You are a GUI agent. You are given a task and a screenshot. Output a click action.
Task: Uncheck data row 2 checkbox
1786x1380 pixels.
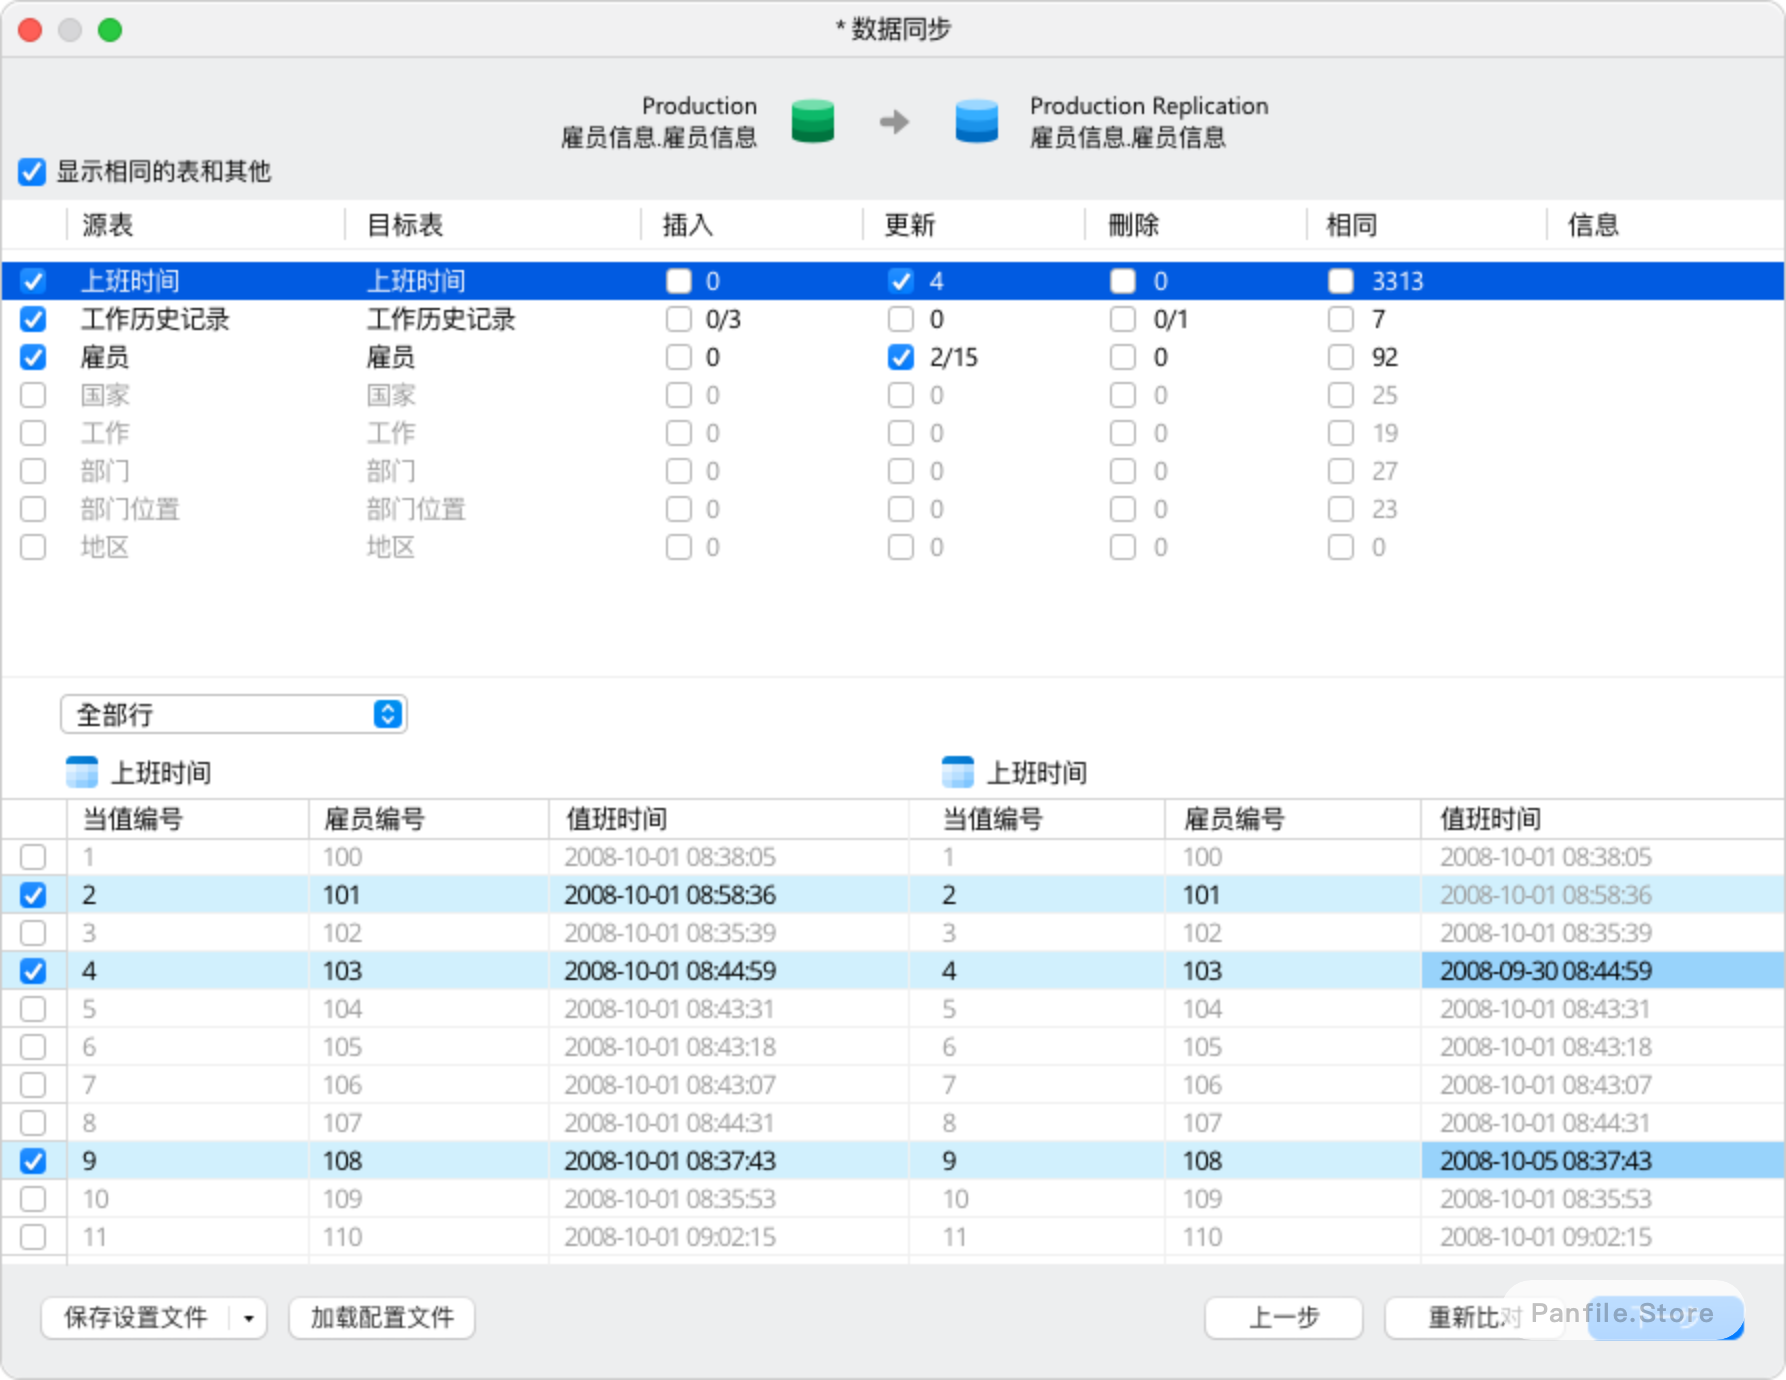click(x=33, y=895)
